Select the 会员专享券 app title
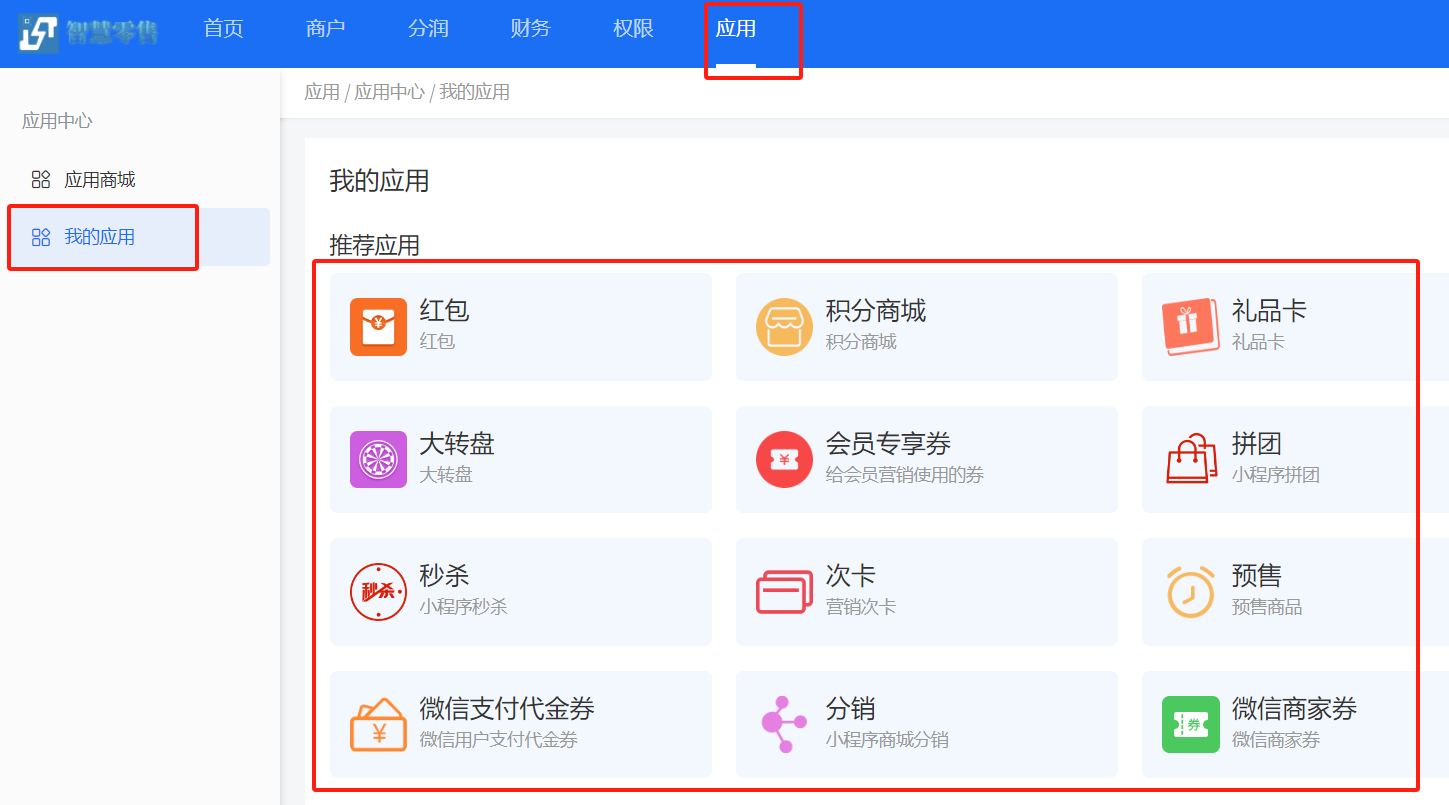The image size is (1449, 805). click(888, 444)
